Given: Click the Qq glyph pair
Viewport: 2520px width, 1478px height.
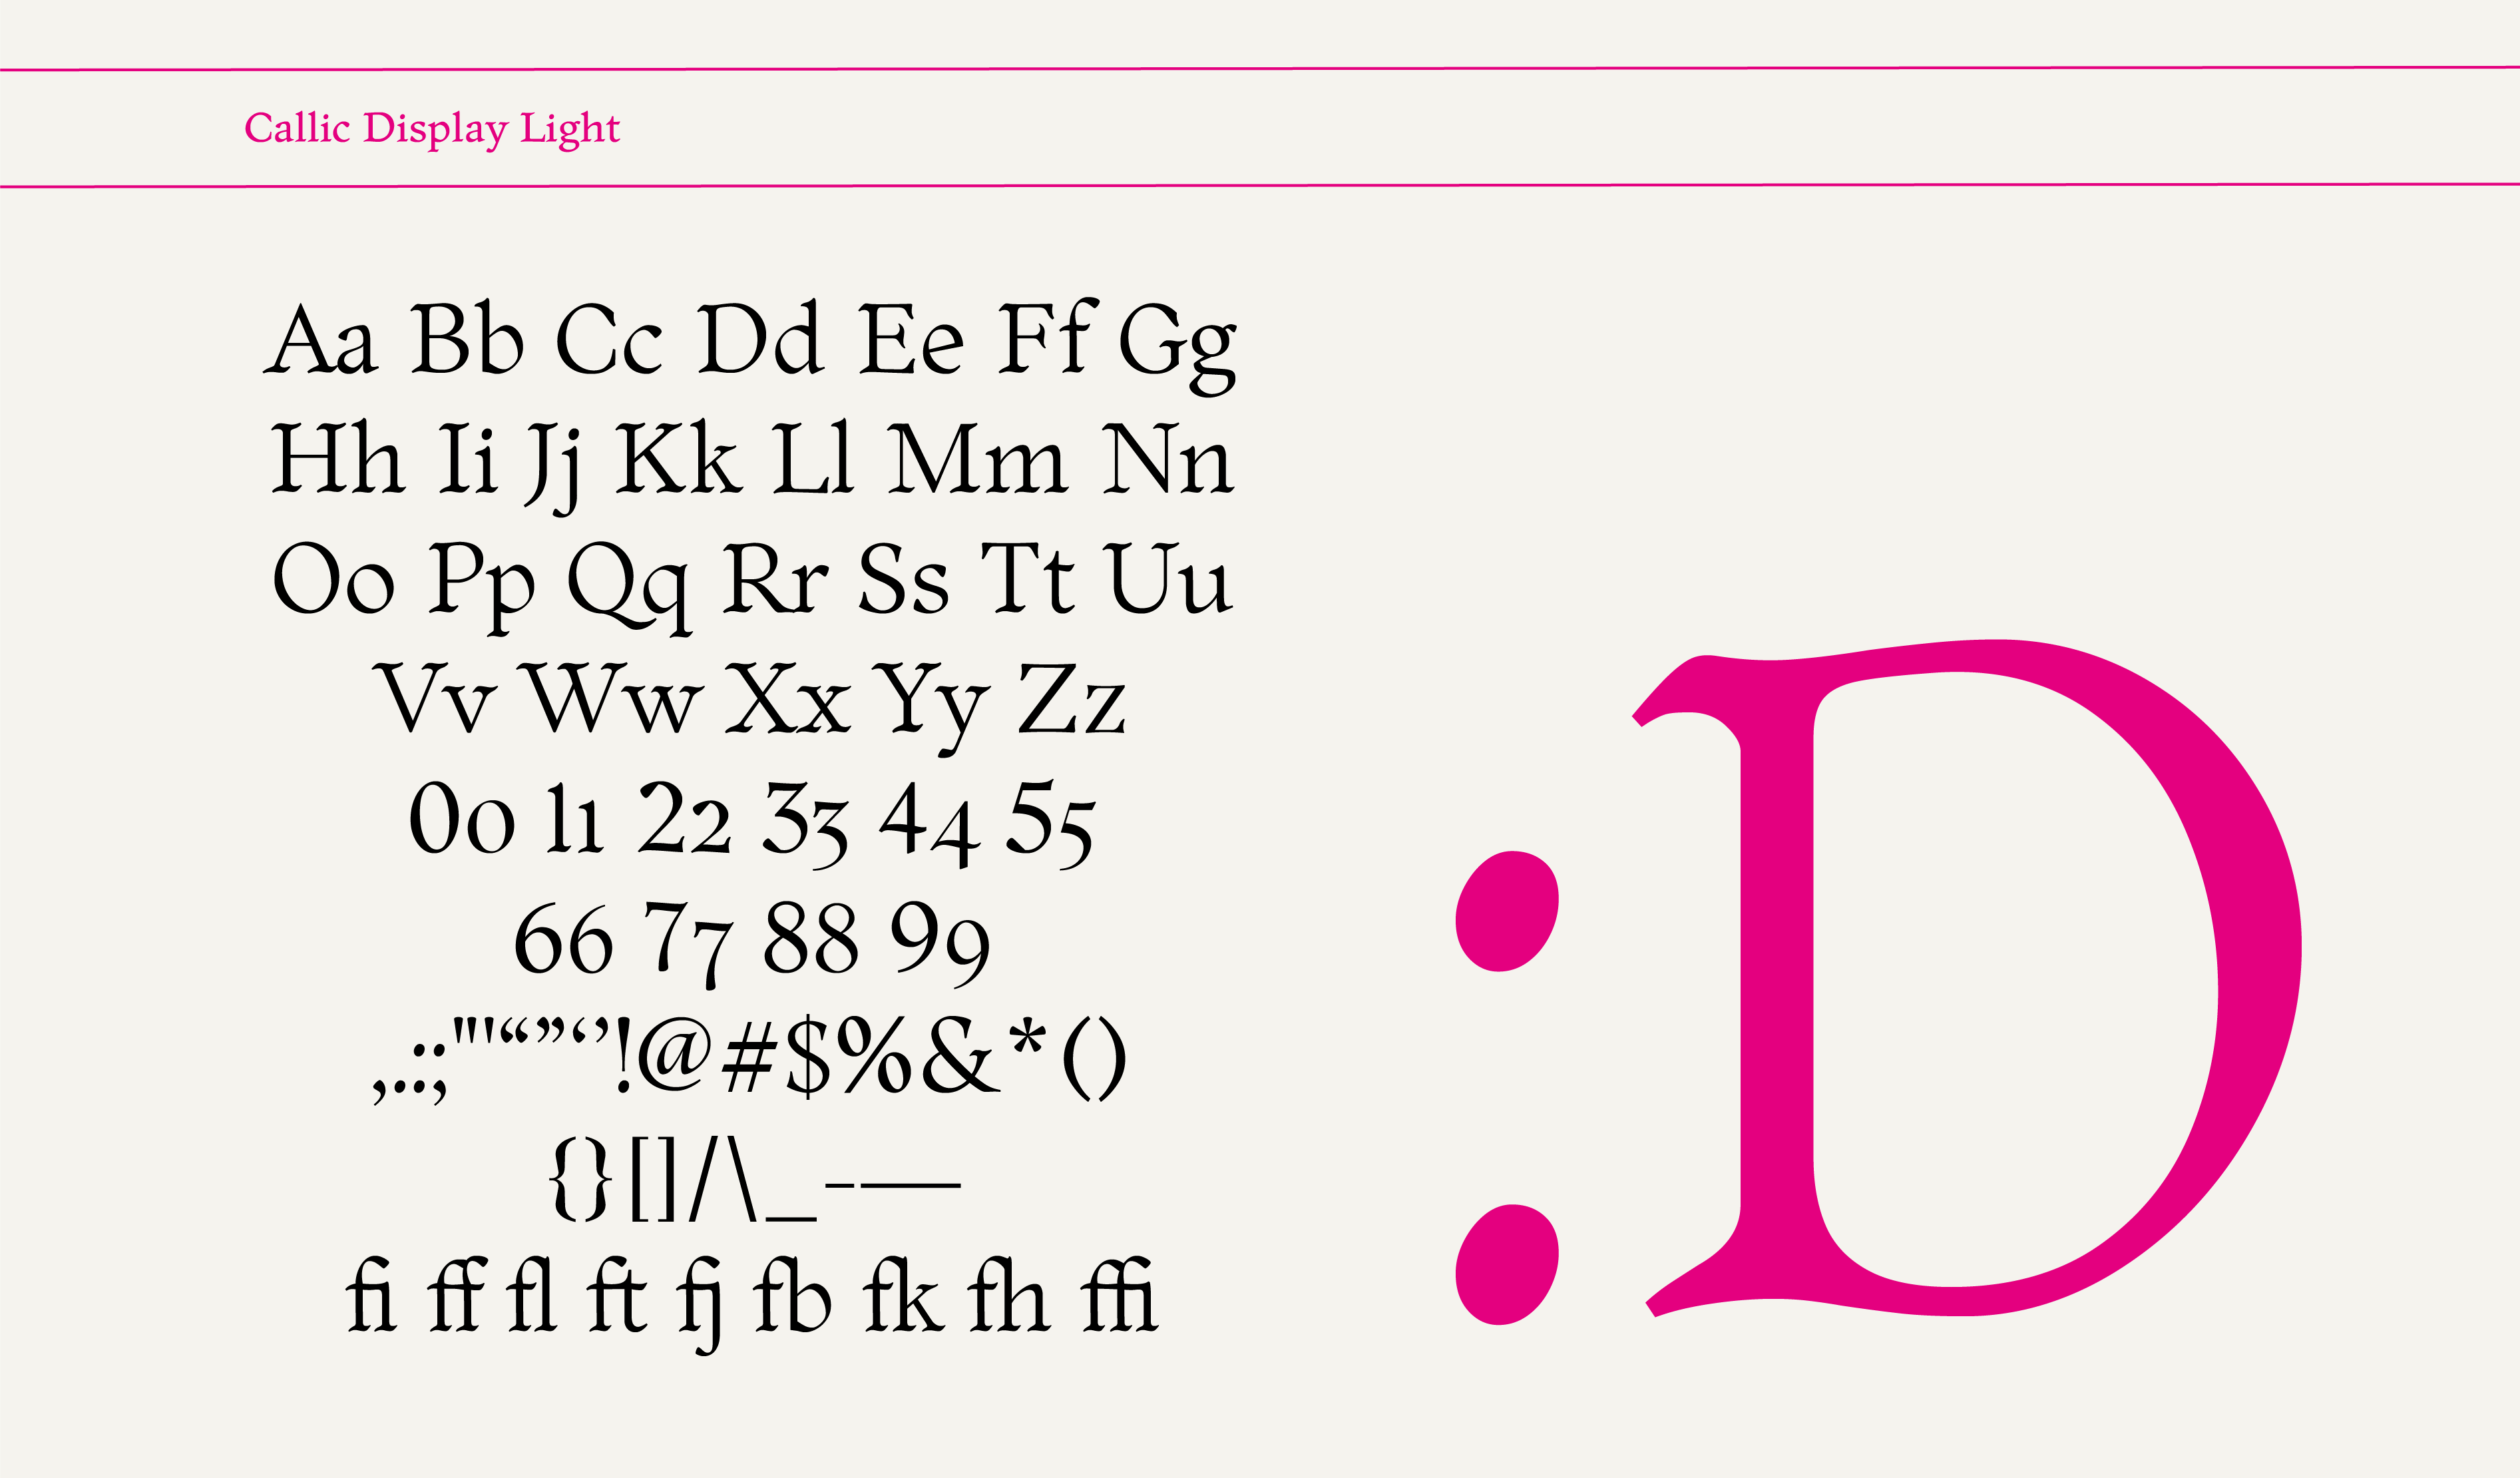Looking at the screenshot, I should 629,585.
